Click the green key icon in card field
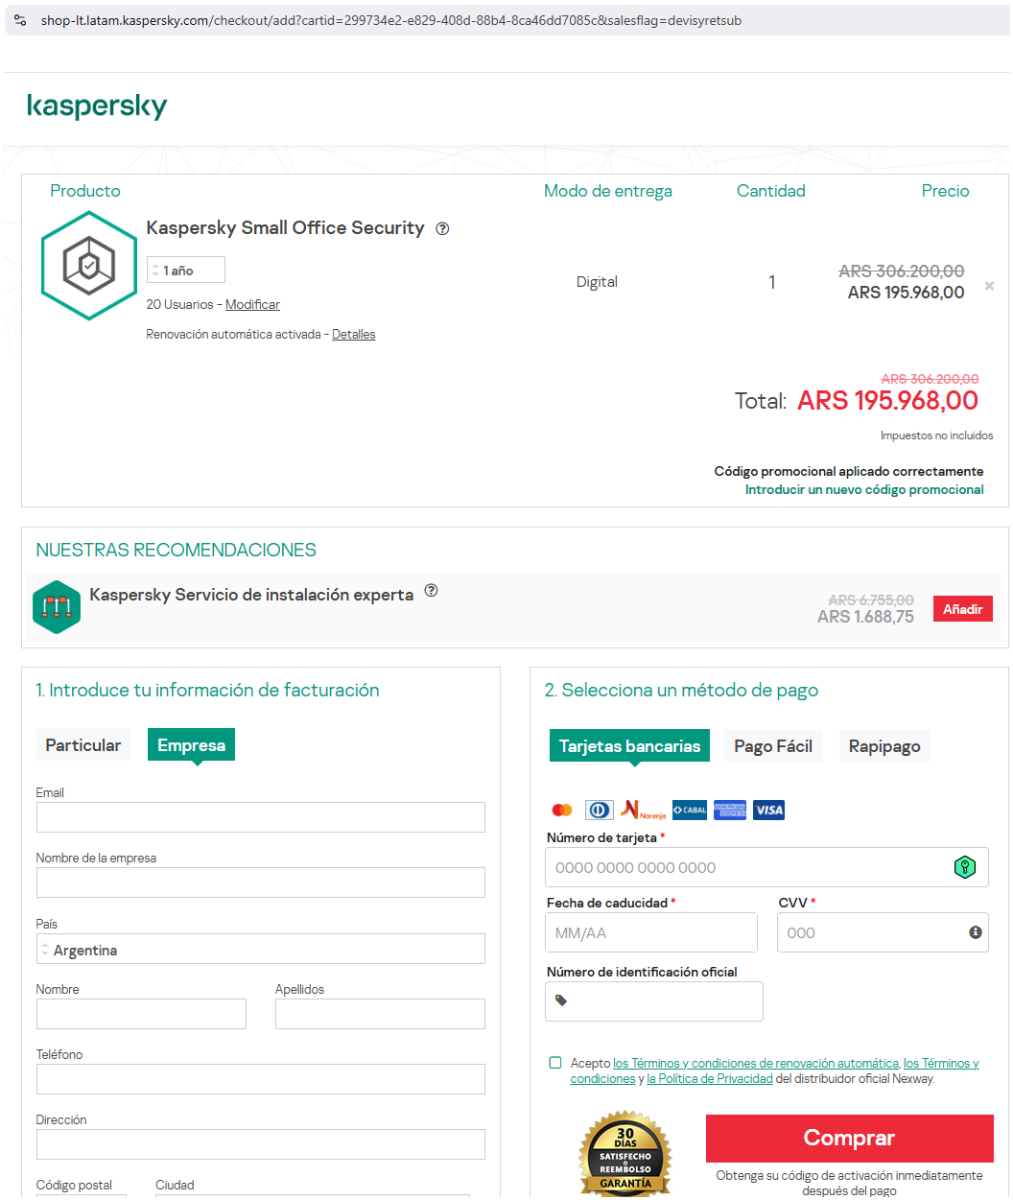The image size is (1013, 1200). click(963, 867)
